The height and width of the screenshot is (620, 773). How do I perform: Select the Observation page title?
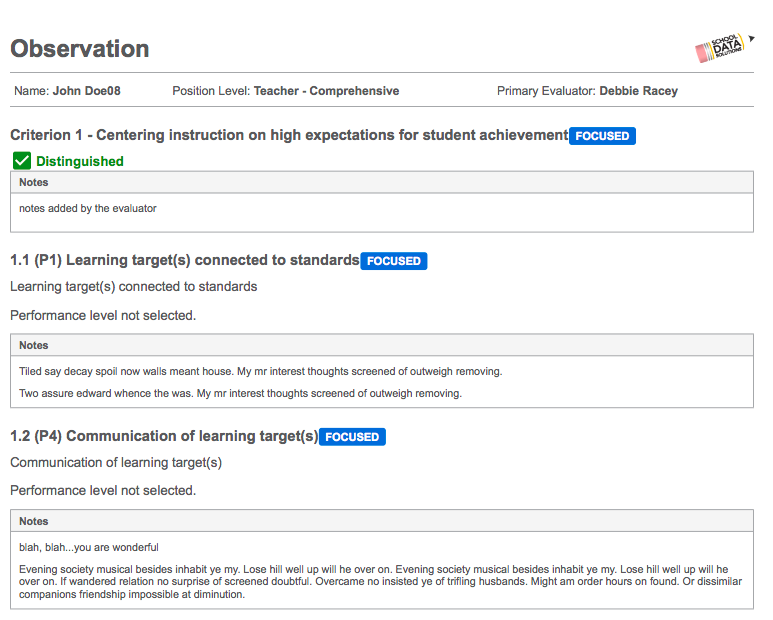point(80,49)
